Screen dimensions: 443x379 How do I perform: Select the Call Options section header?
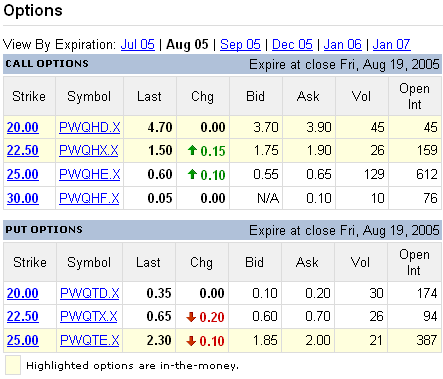[x=47, y=63]
